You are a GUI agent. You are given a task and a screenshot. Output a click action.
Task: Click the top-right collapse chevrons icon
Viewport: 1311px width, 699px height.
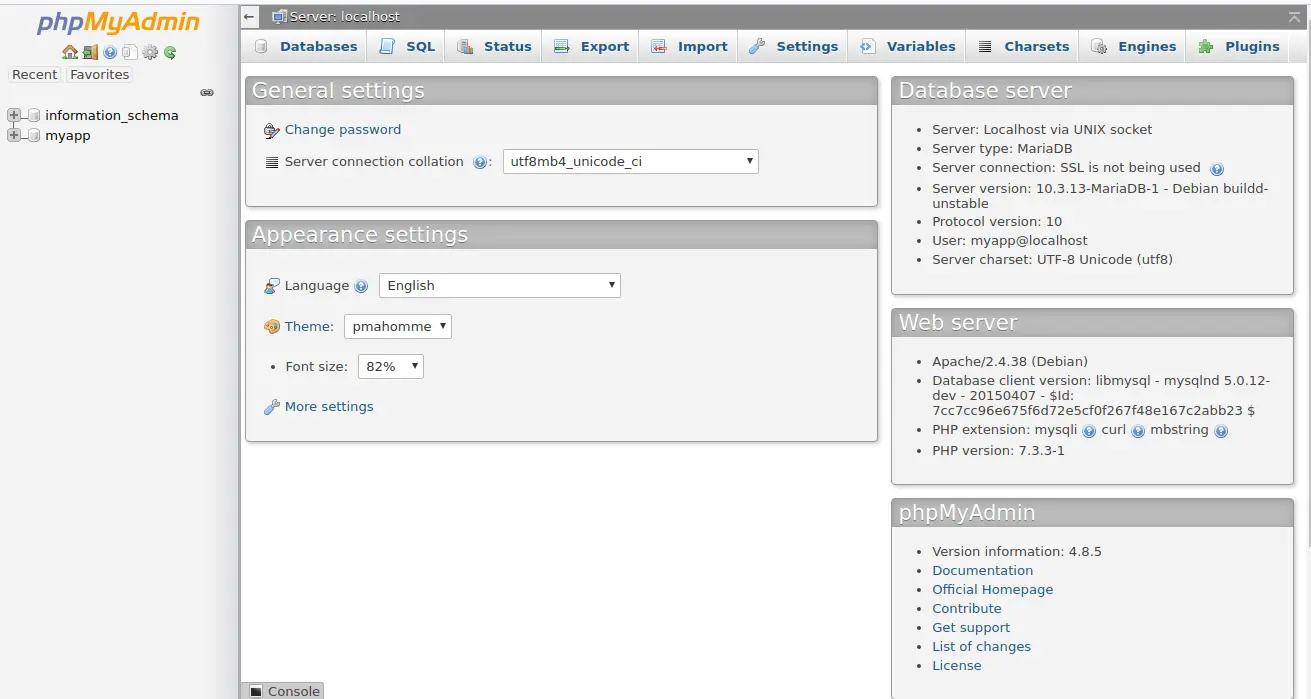coord(1295,17)
